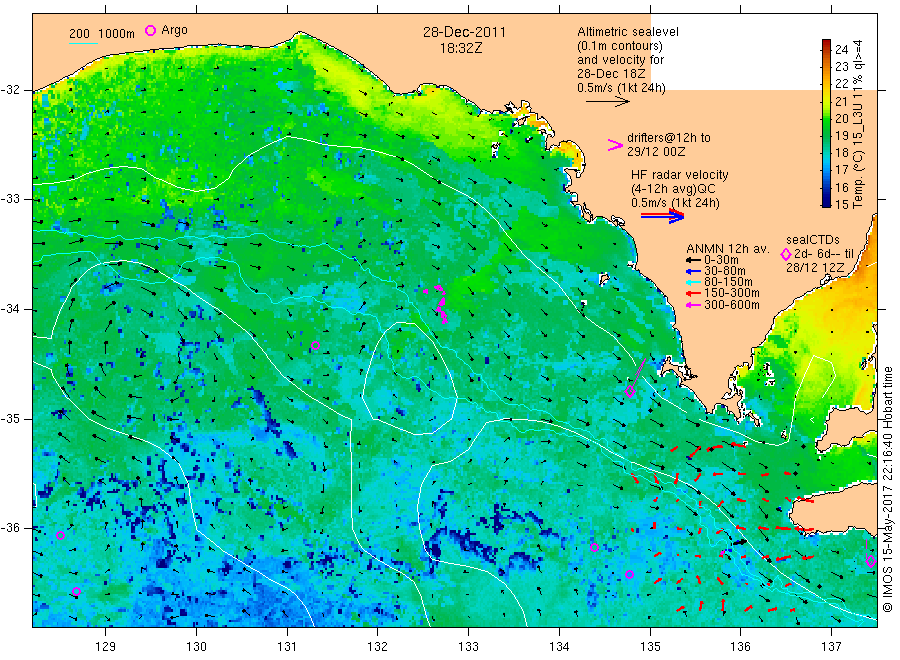
Task: Click the '200 1000m' isobath label
Action: click(x=102, y=33)
